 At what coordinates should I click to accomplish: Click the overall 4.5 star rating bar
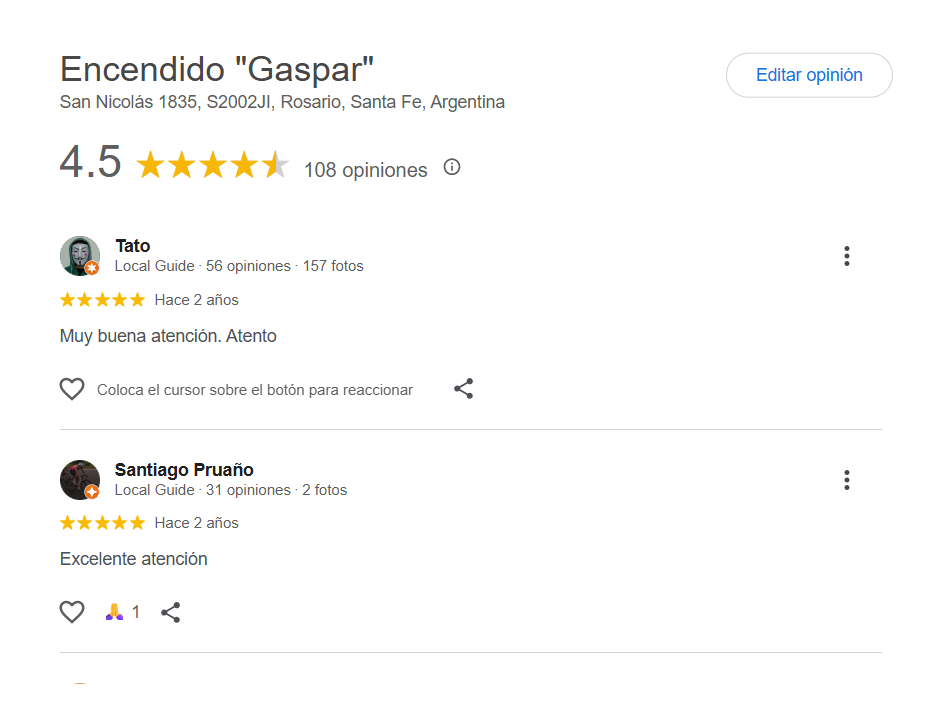tap(212, 166)
